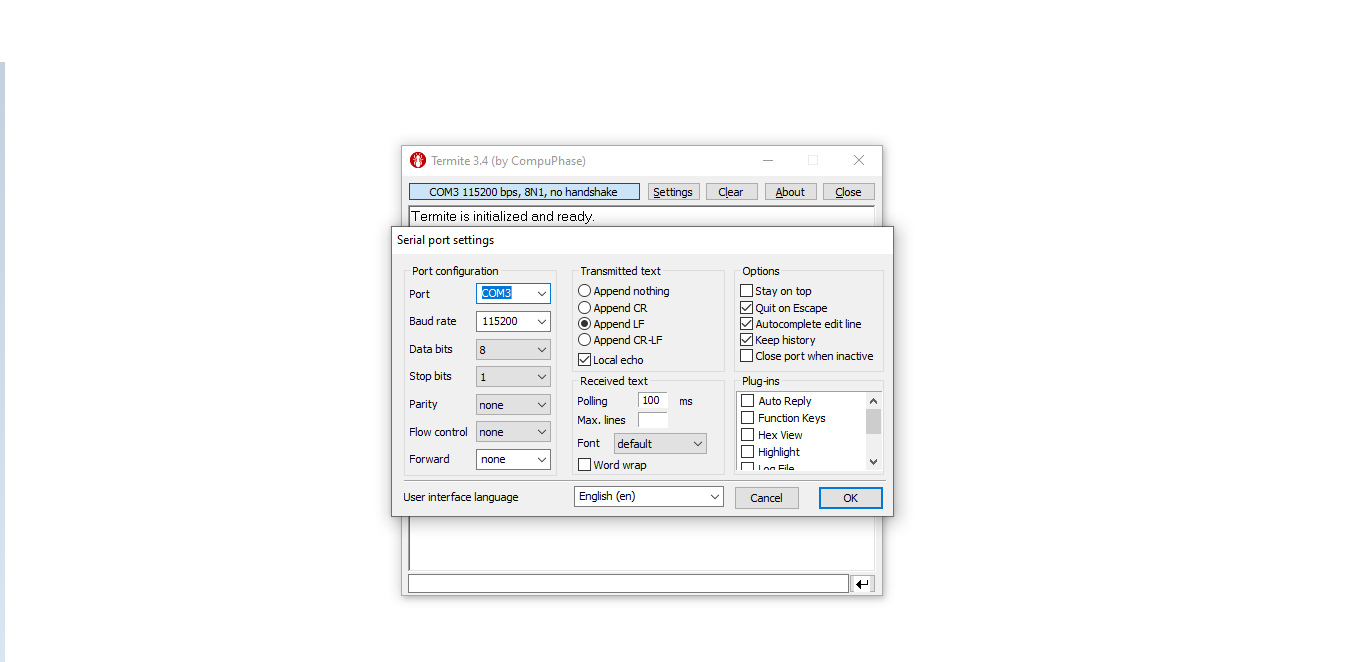
Task: Open the Forward dropdown
Action: point(513,459)
